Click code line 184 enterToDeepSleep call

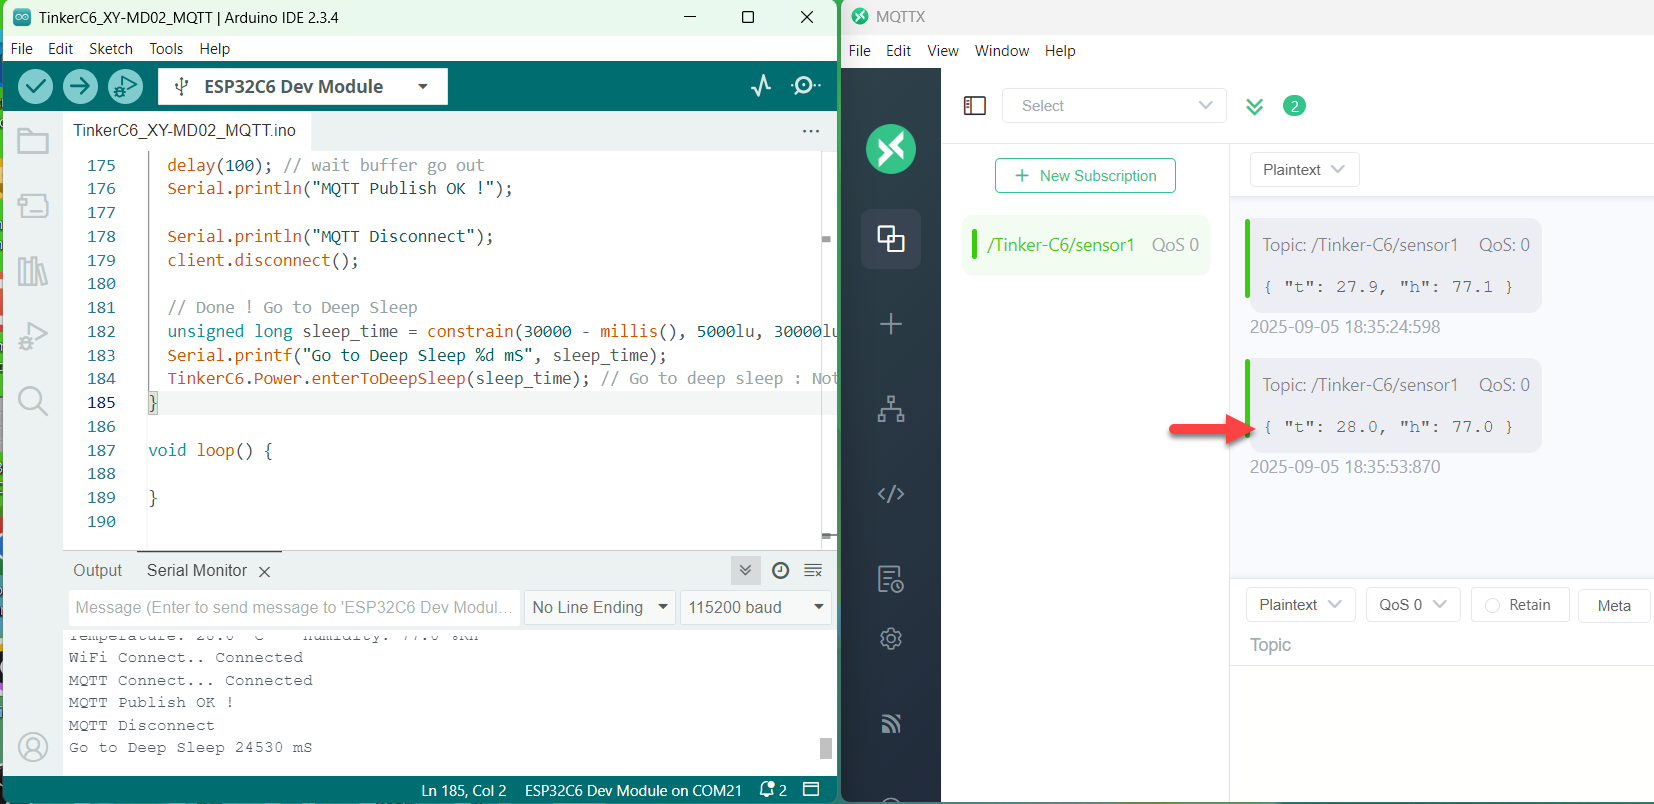pyautogui.click(x=378, y=378)
